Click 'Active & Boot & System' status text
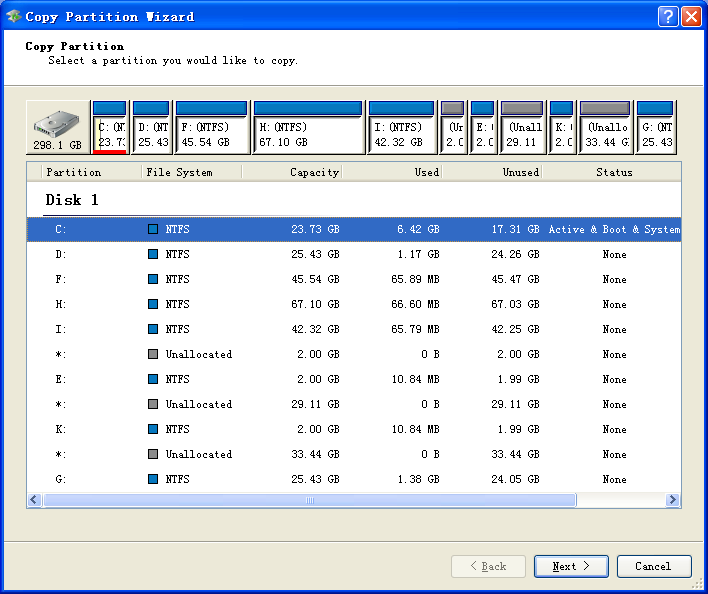 (614, 229)
